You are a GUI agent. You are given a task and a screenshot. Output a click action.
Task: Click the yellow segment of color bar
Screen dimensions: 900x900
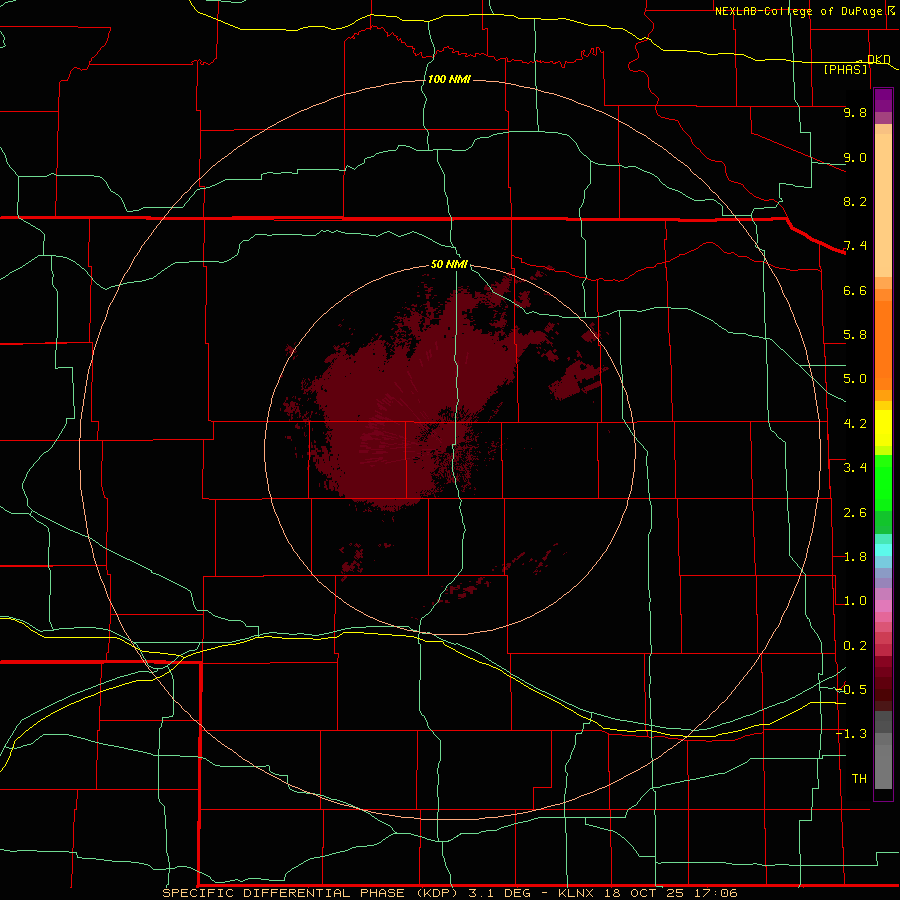point(883,428)
